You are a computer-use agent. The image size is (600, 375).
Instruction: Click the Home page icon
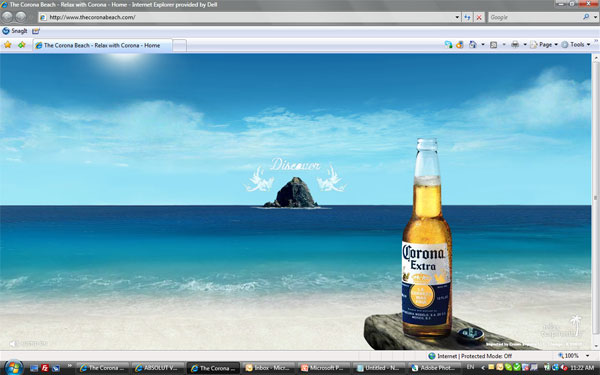tap(473, 45)
